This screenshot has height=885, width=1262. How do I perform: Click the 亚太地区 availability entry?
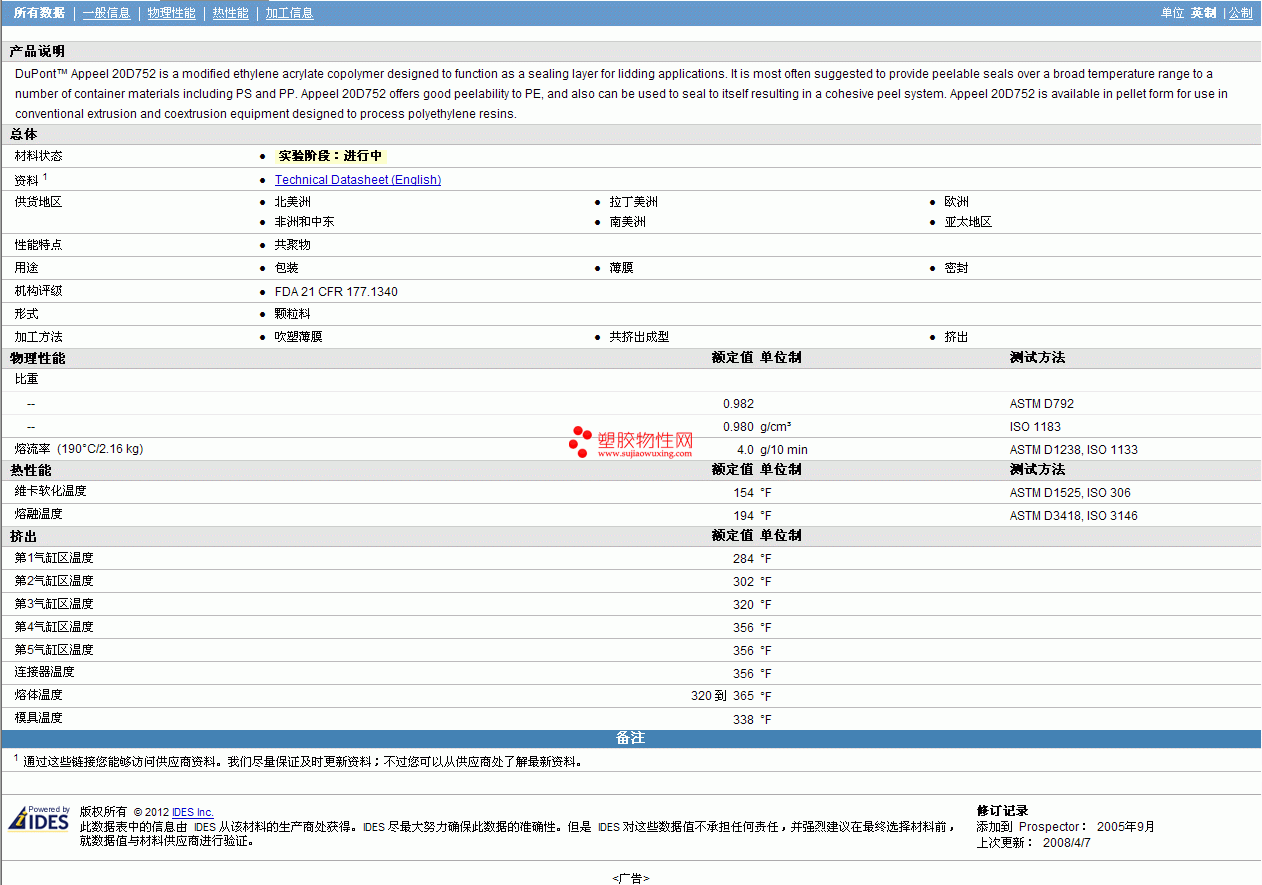pos(968,222)
